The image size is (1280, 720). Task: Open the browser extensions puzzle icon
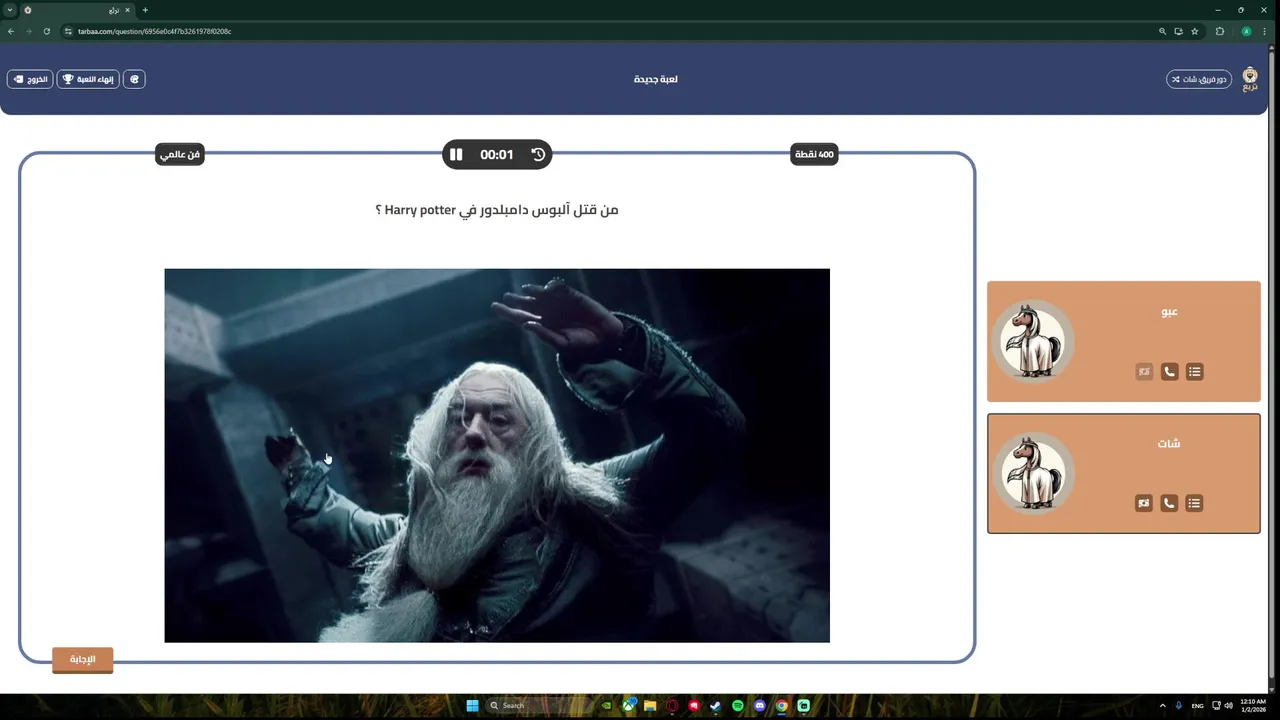(x=1220, y=31)
